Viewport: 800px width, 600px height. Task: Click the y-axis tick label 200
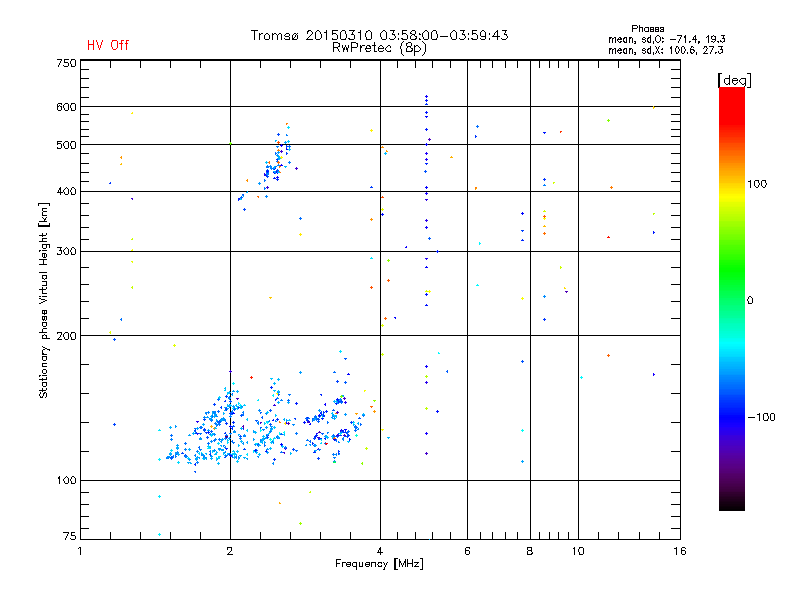[x=66, y=336]
